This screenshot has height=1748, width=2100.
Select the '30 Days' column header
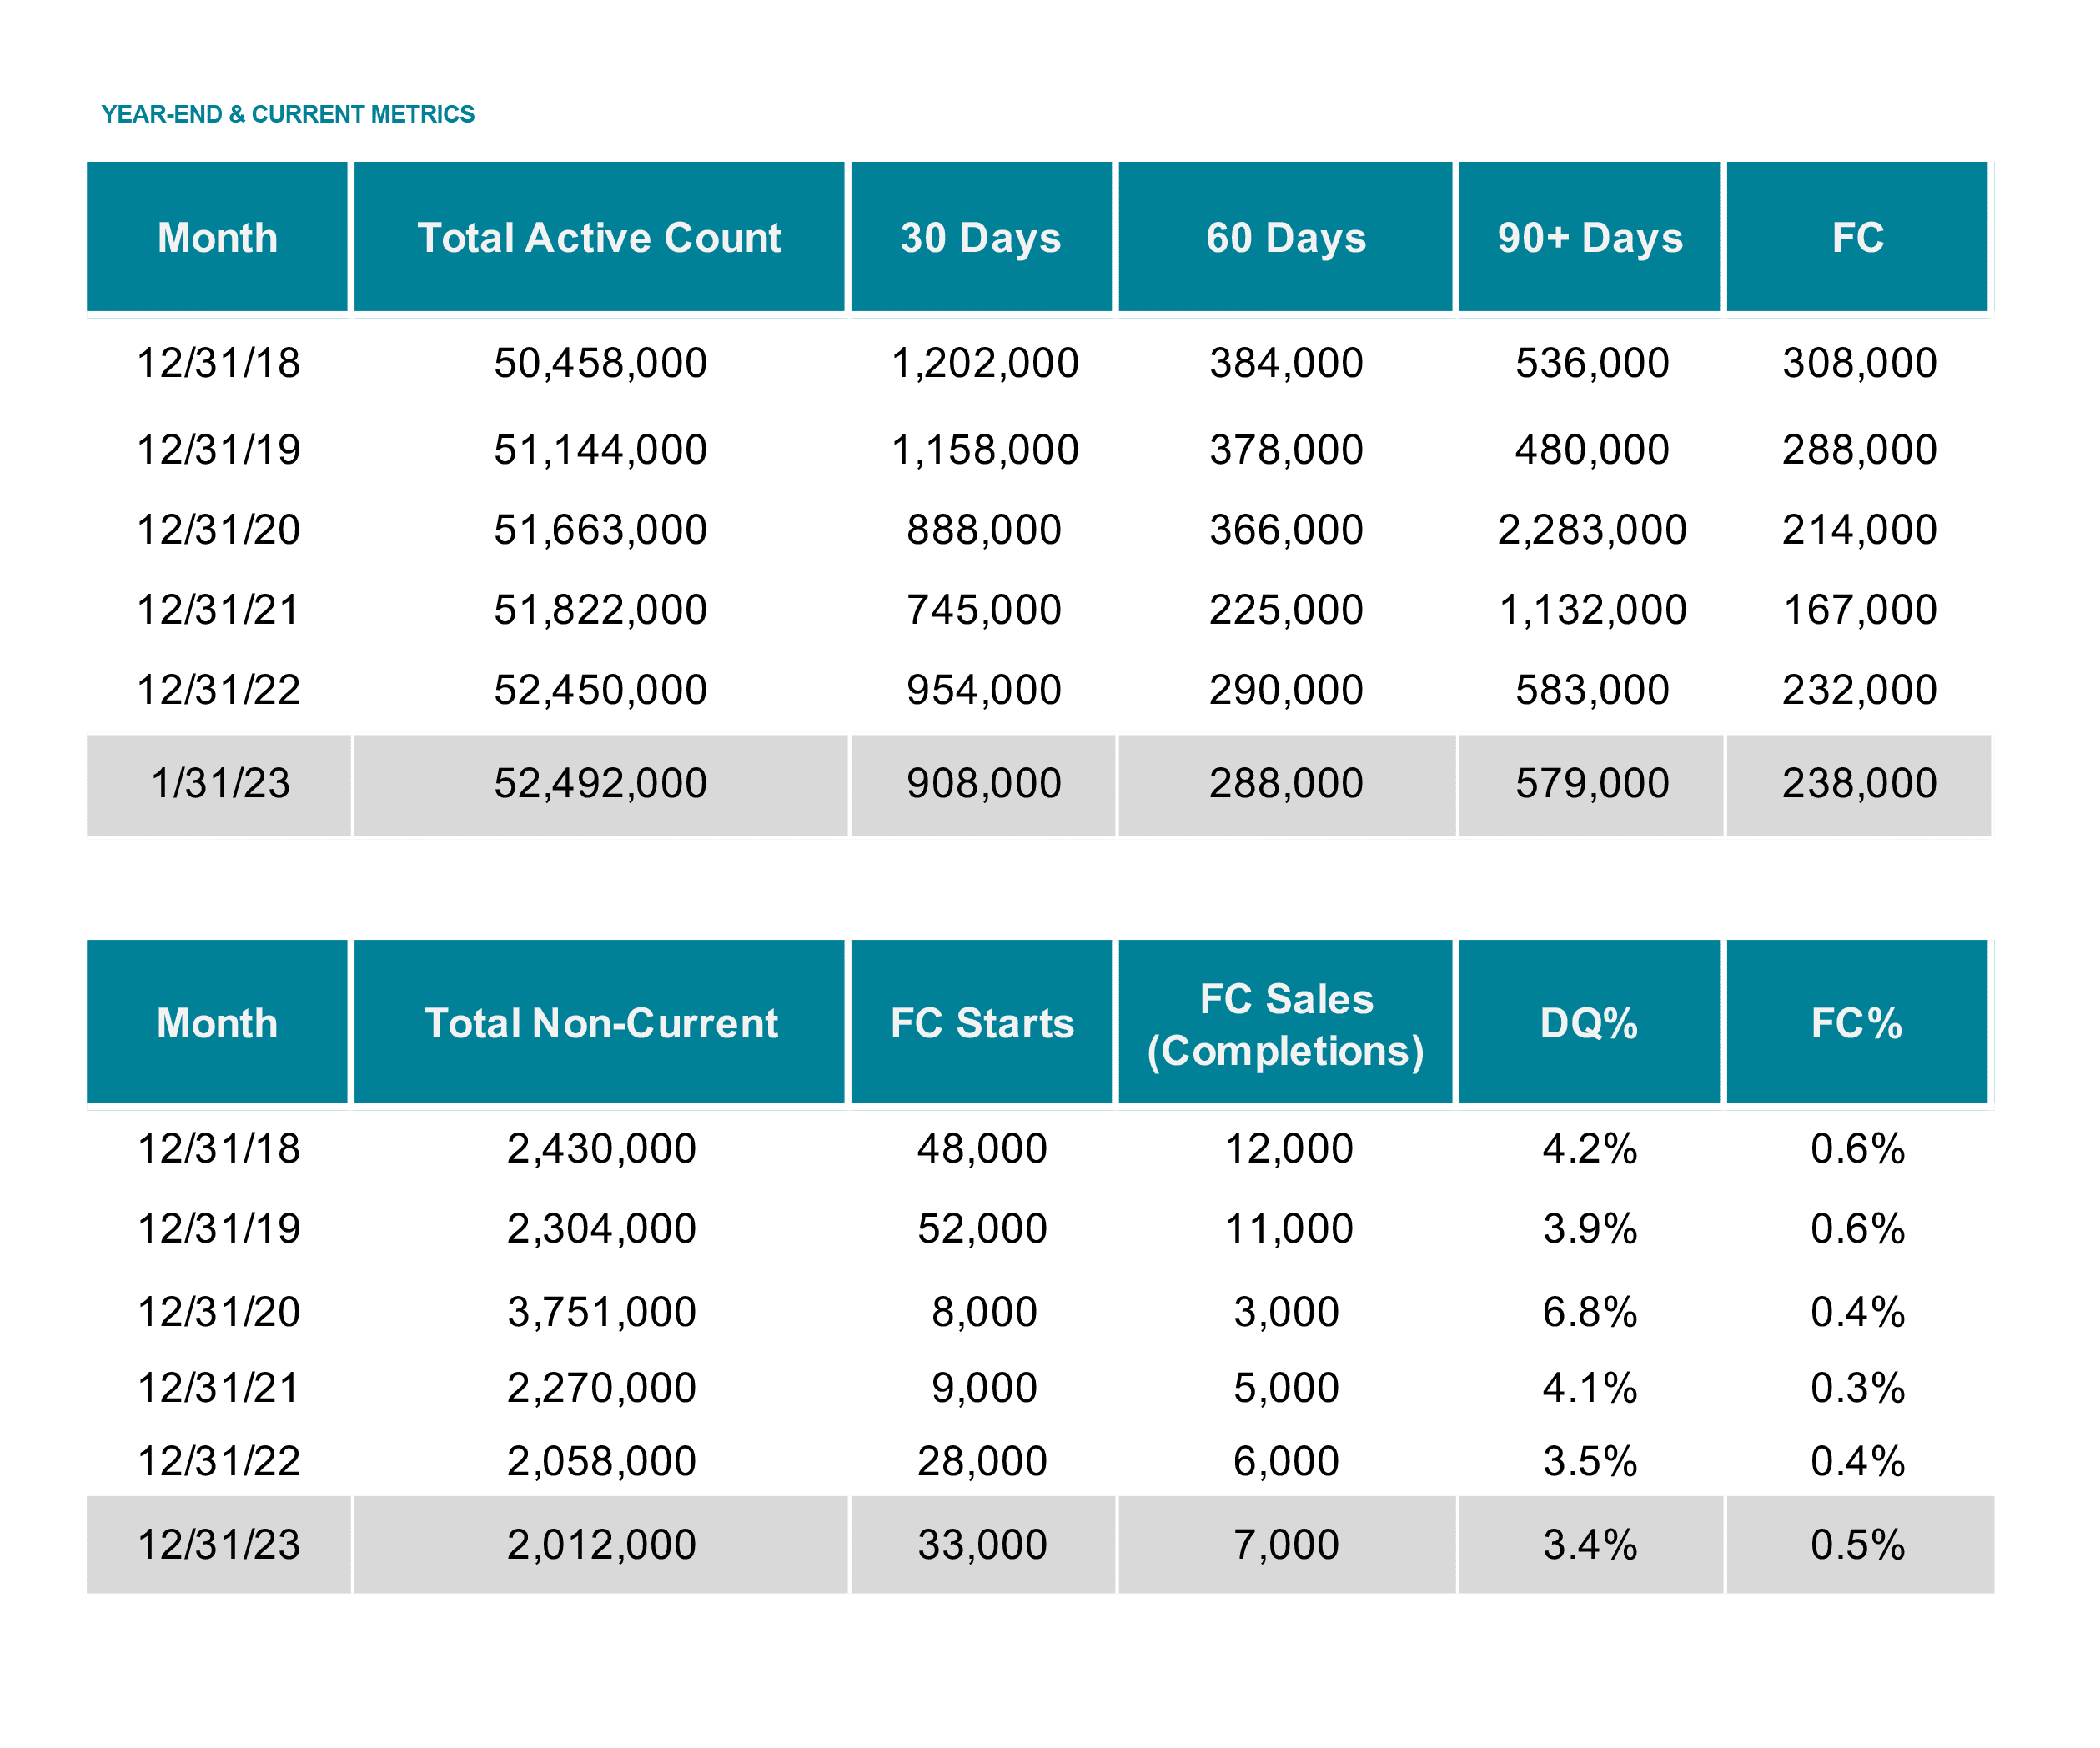pos(981,237)
